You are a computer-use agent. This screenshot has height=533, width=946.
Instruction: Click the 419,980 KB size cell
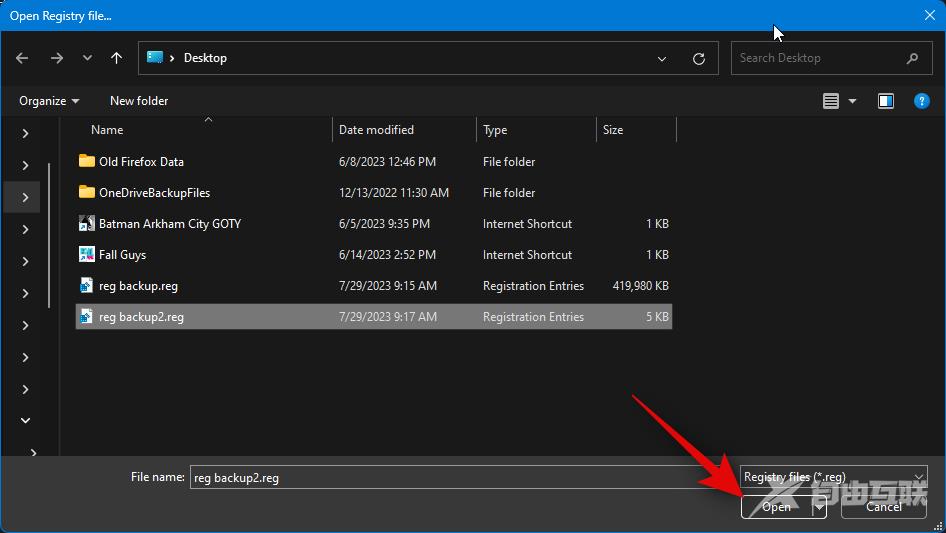[x=641, y=286]
